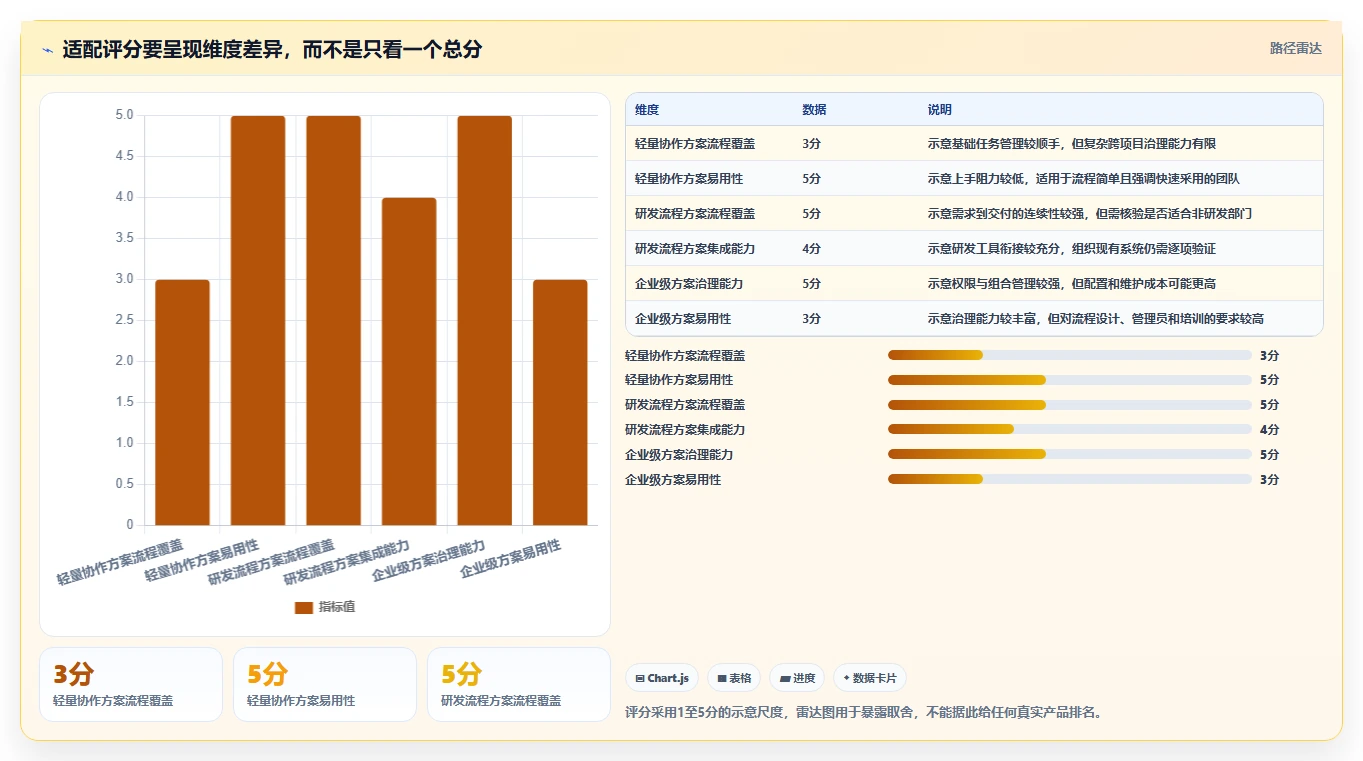Image resolution: width=1363 pixels, height=761 pixels.
Task: Select the 表格 chip
Action: (x=734, y=678)
